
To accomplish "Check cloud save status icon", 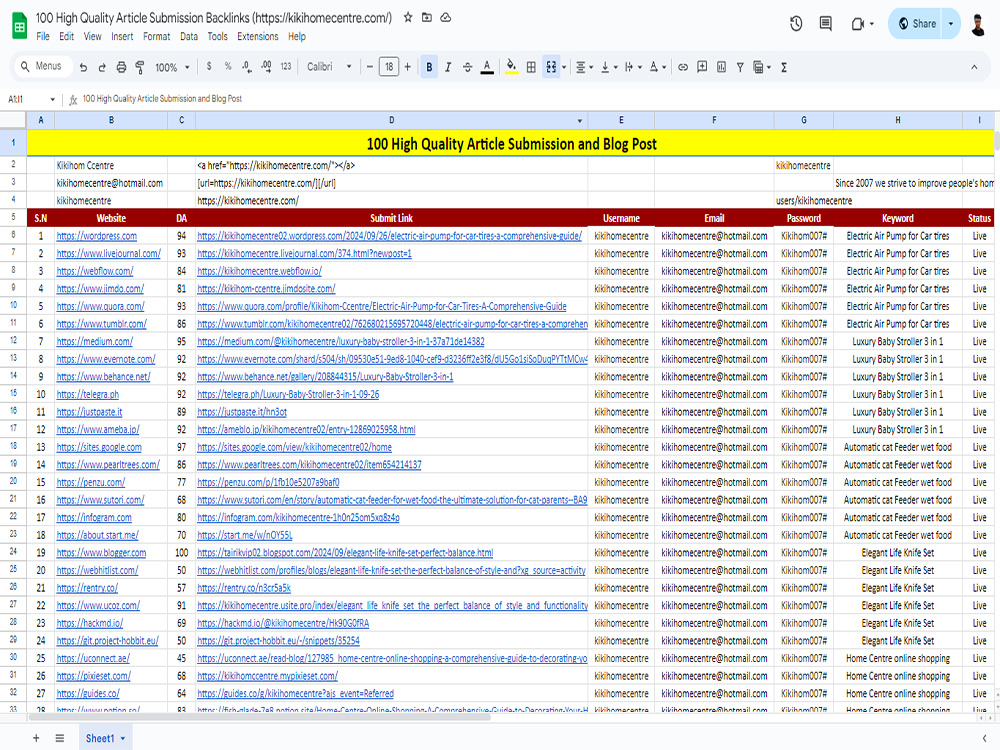I will point(446,17).
